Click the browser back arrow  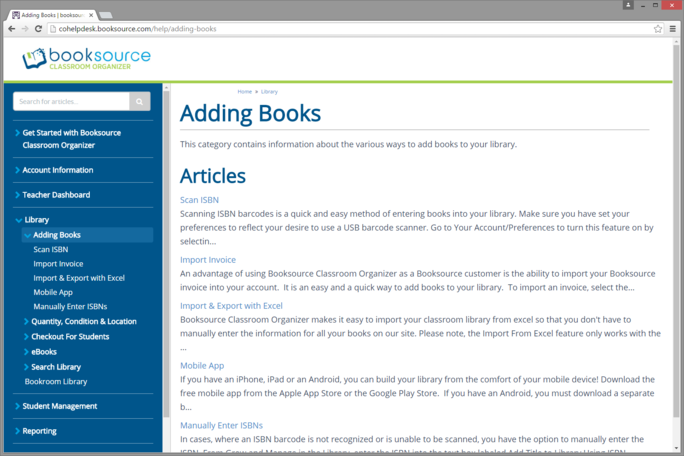12,29
